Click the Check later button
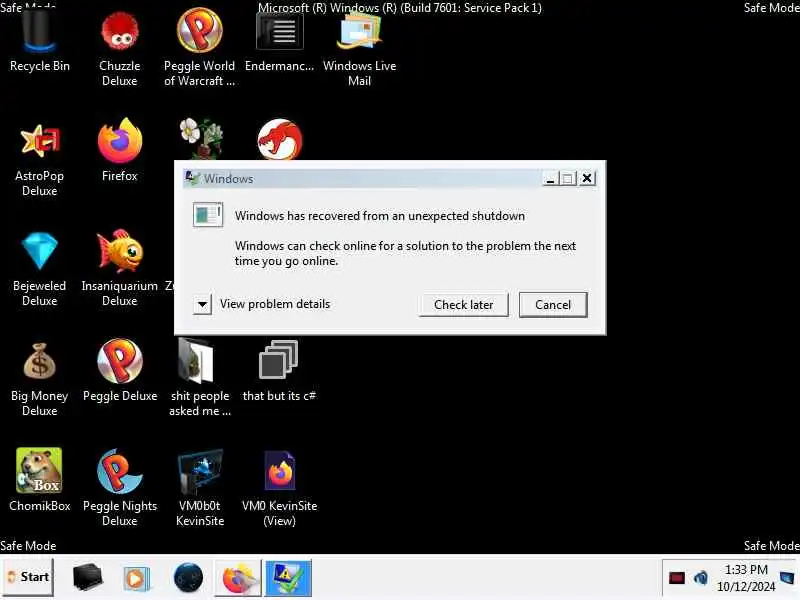The image size is (800, 600). pos(463,305)
